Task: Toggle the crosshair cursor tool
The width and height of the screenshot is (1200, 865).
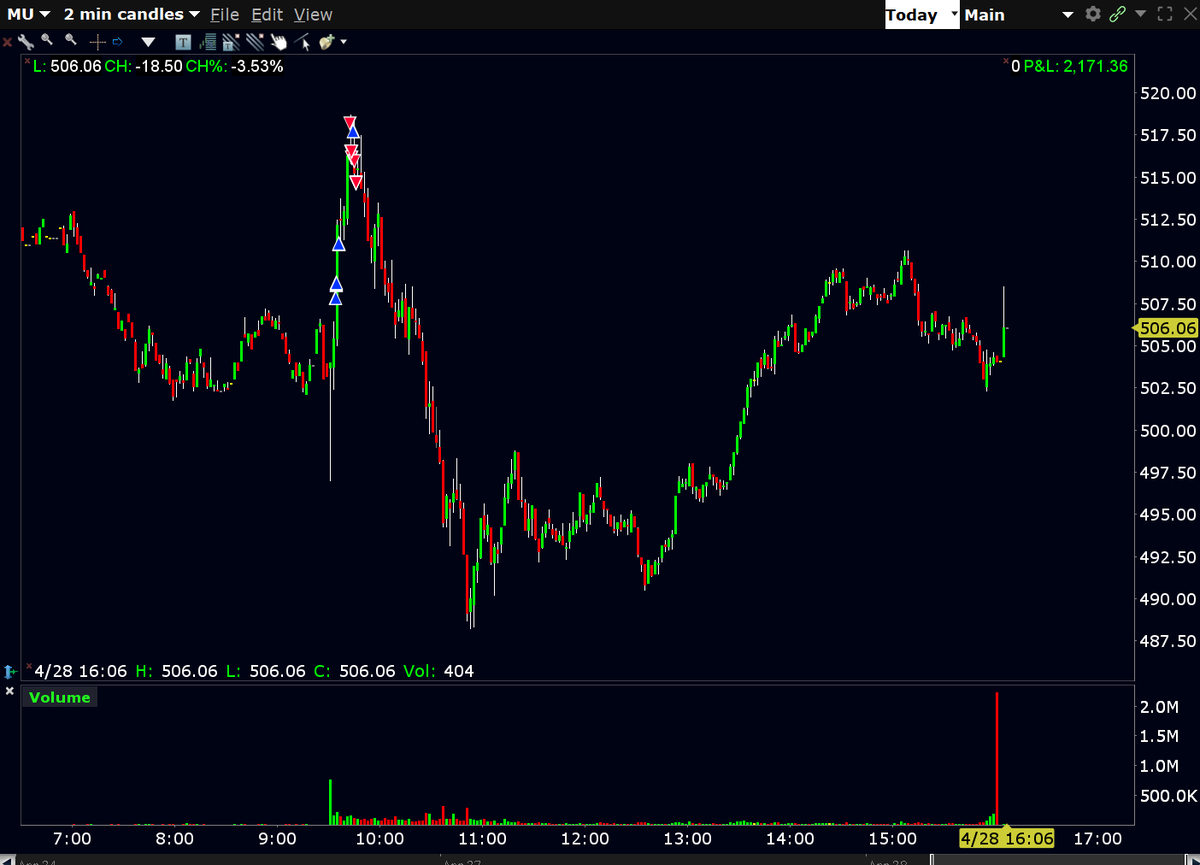Action: pyautogui.click(x=98, y=42)
